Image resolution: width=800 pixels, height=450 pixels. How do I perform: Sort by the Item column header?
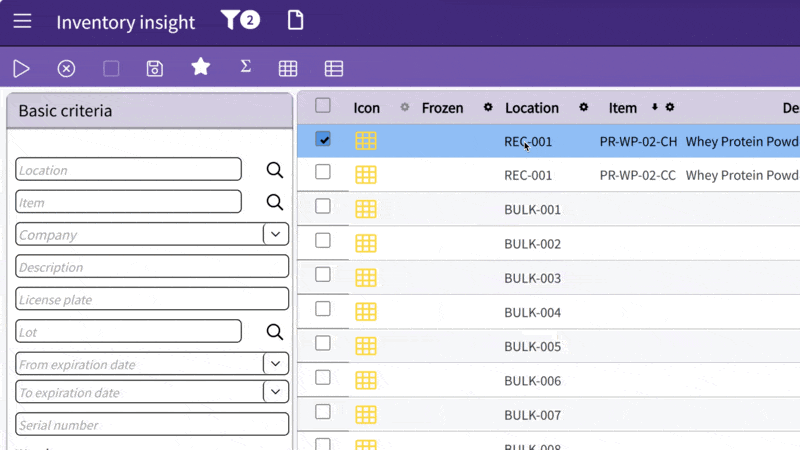click(x=623, y=108)
